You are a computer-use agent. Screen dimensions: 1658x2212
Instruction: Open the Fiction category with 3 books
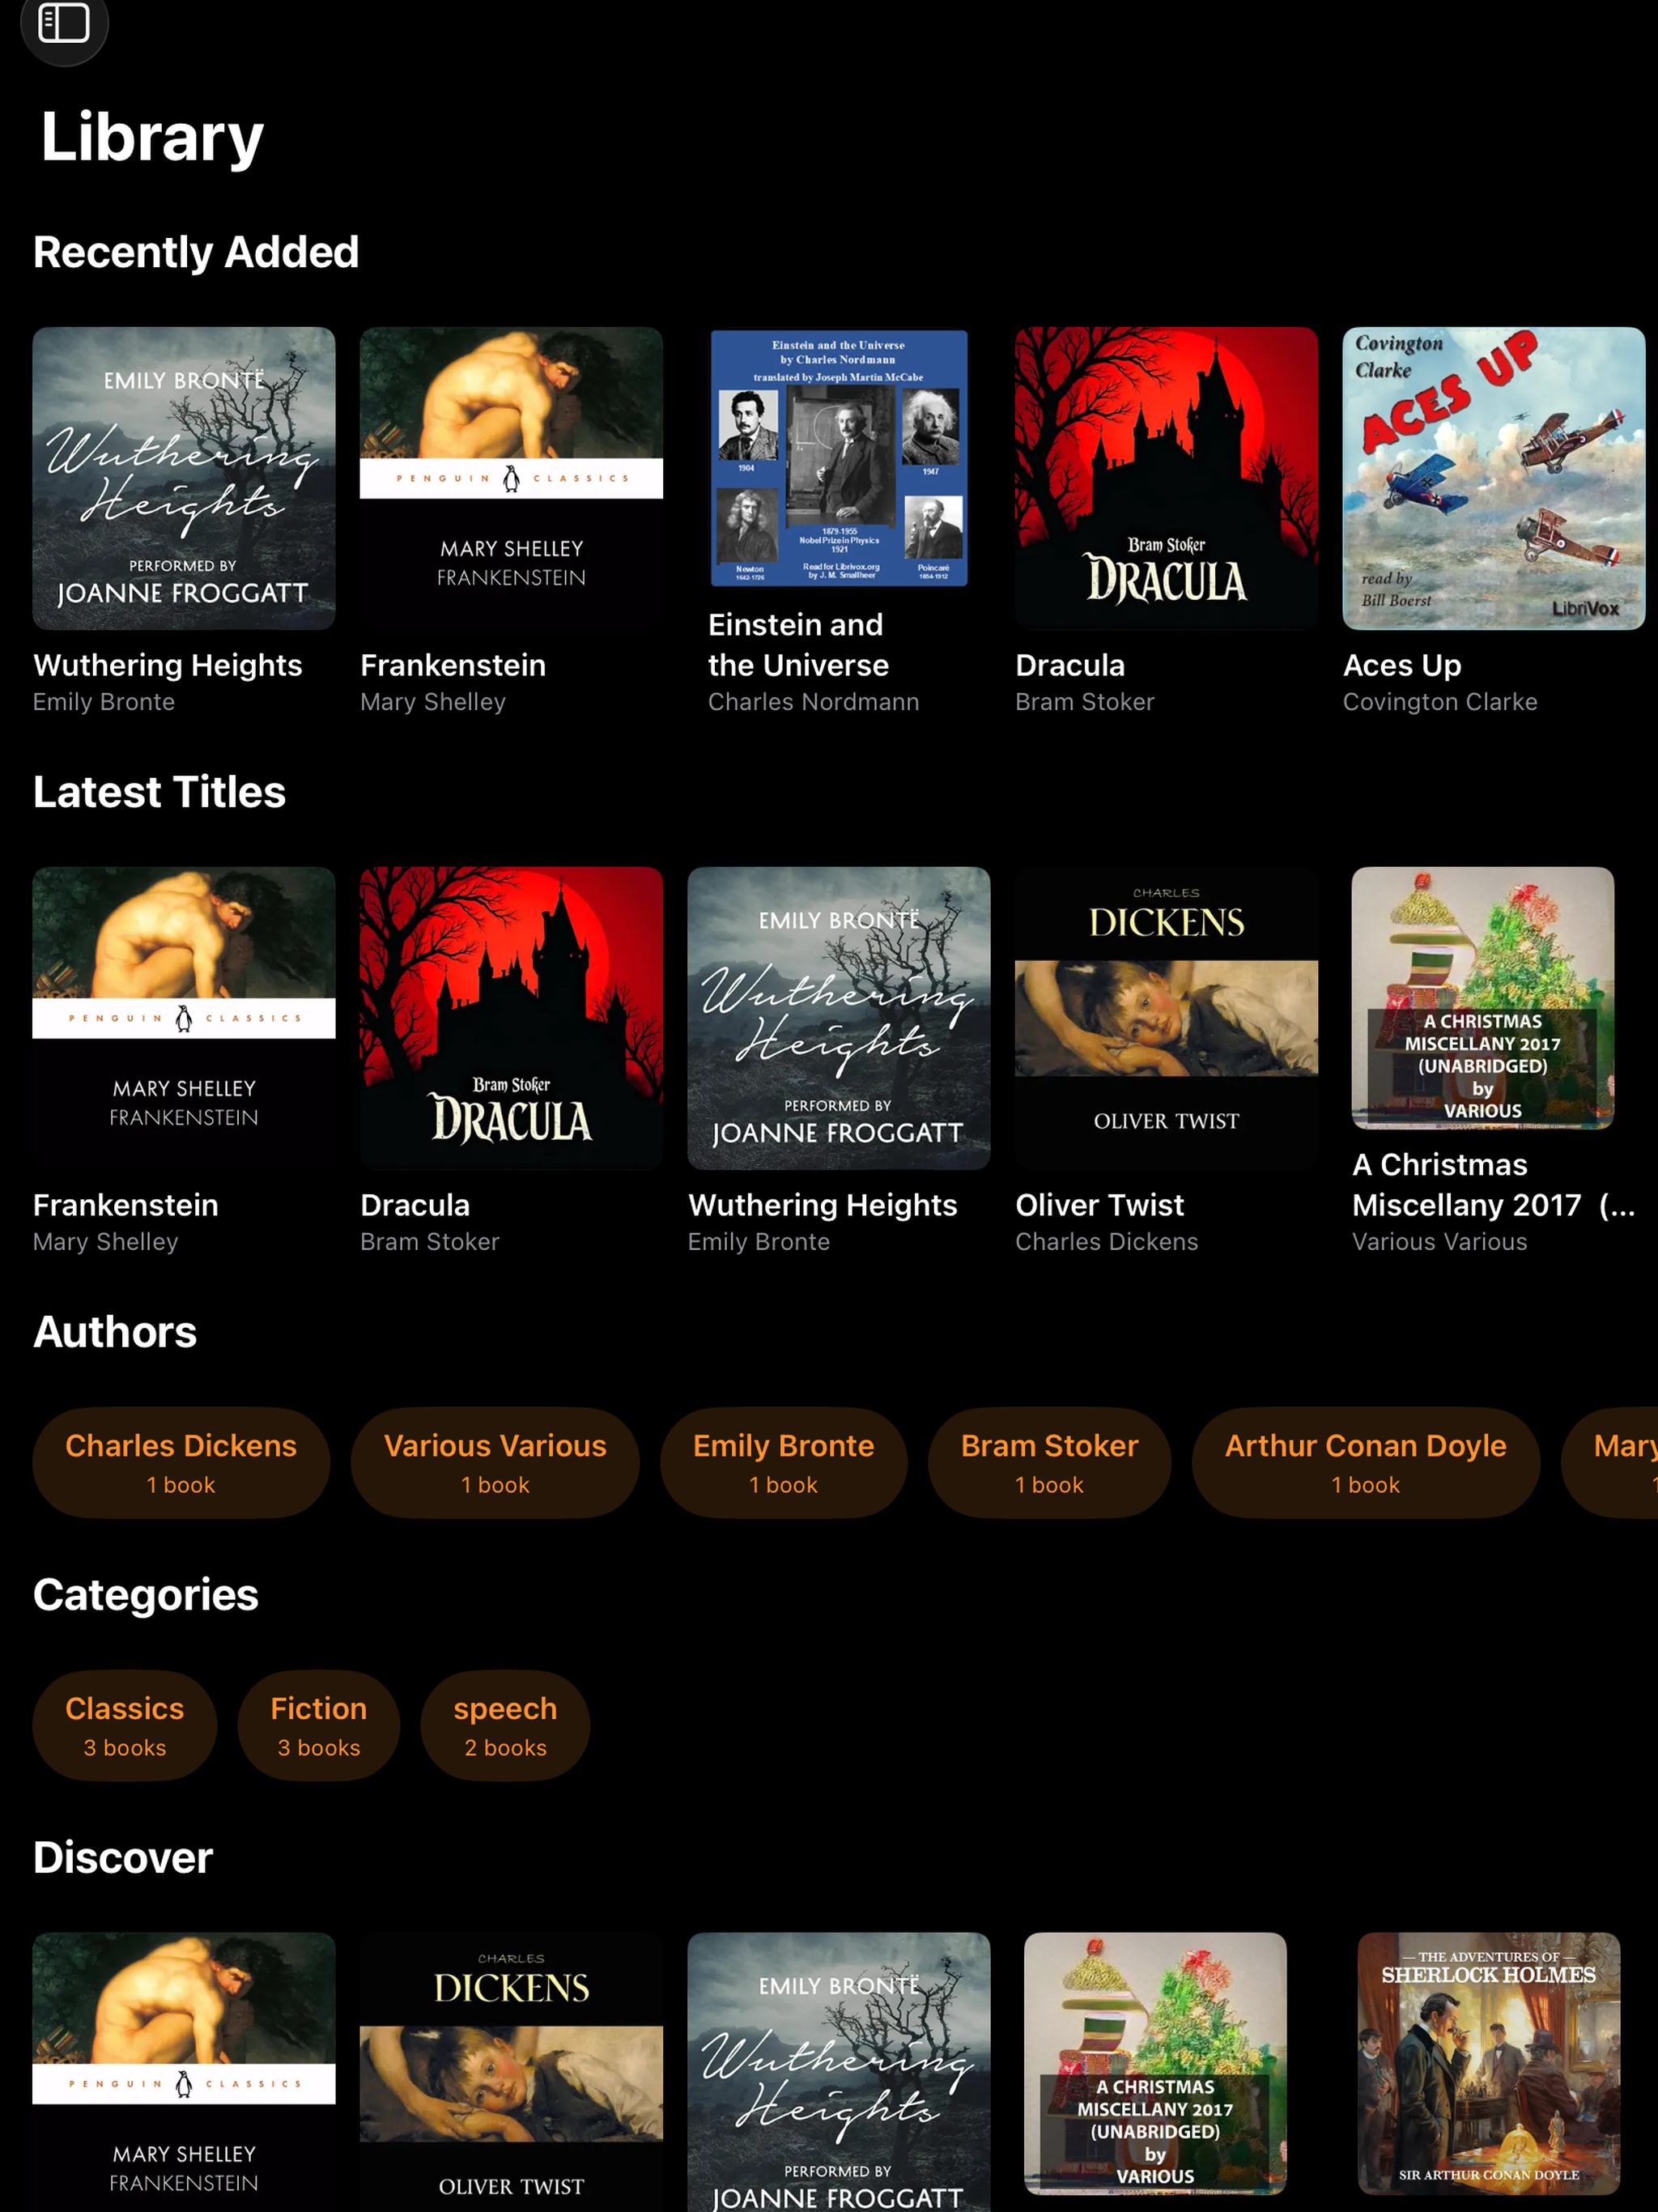[x=319, y=1726]
